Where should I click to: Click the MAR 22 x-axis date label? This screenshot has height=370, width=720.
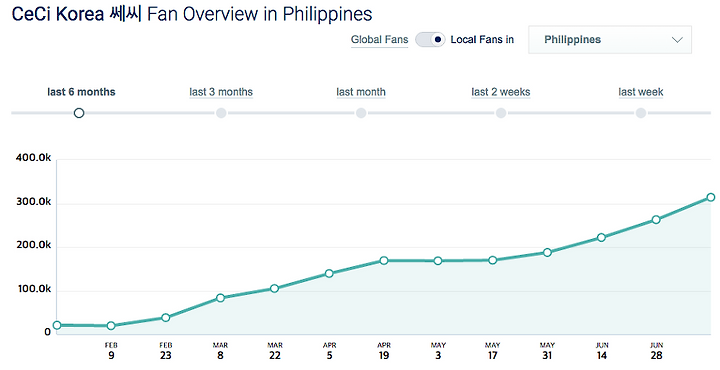[275, 351]
